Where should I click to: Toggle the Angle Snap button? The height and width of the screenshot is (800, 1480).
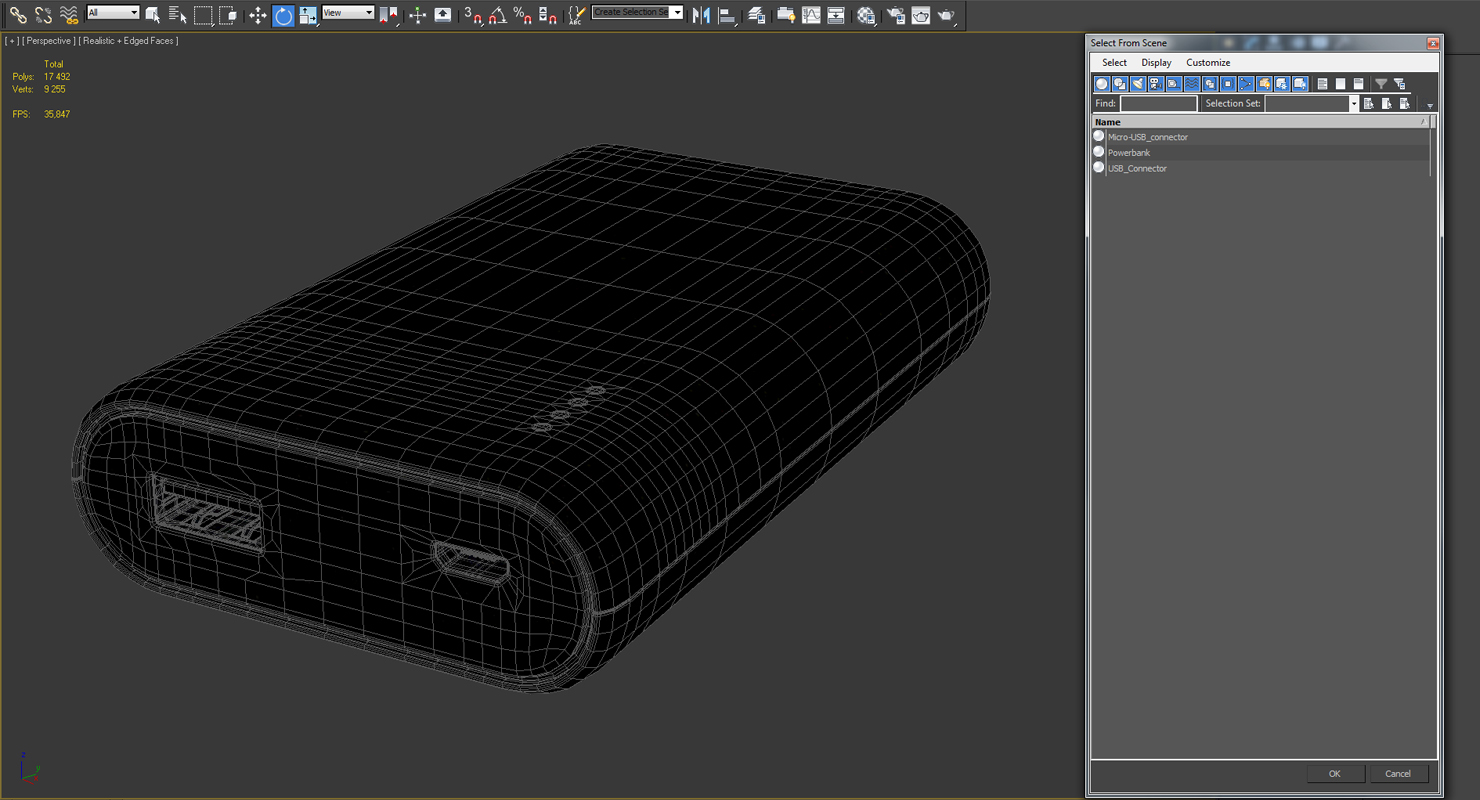(x=498, y=15)
